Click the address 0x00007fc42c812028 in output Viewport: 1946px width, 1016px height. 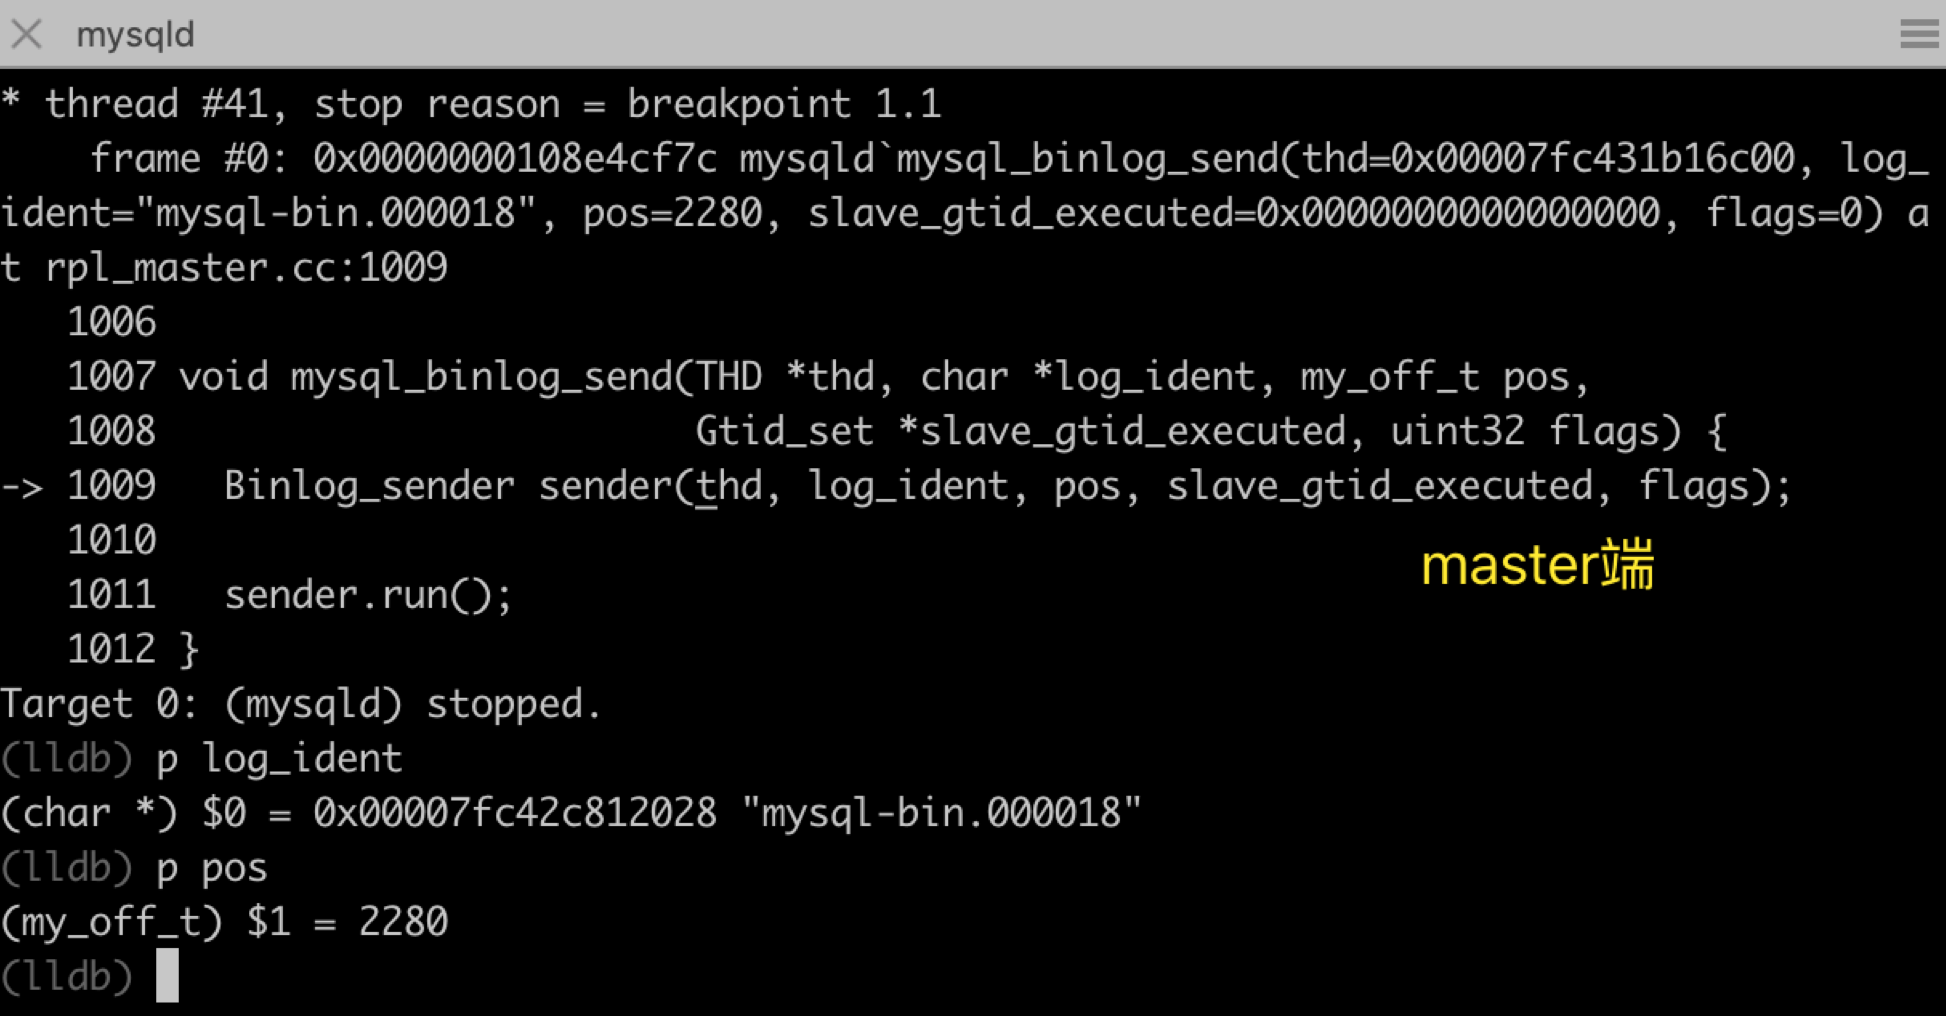click(515, 813)
